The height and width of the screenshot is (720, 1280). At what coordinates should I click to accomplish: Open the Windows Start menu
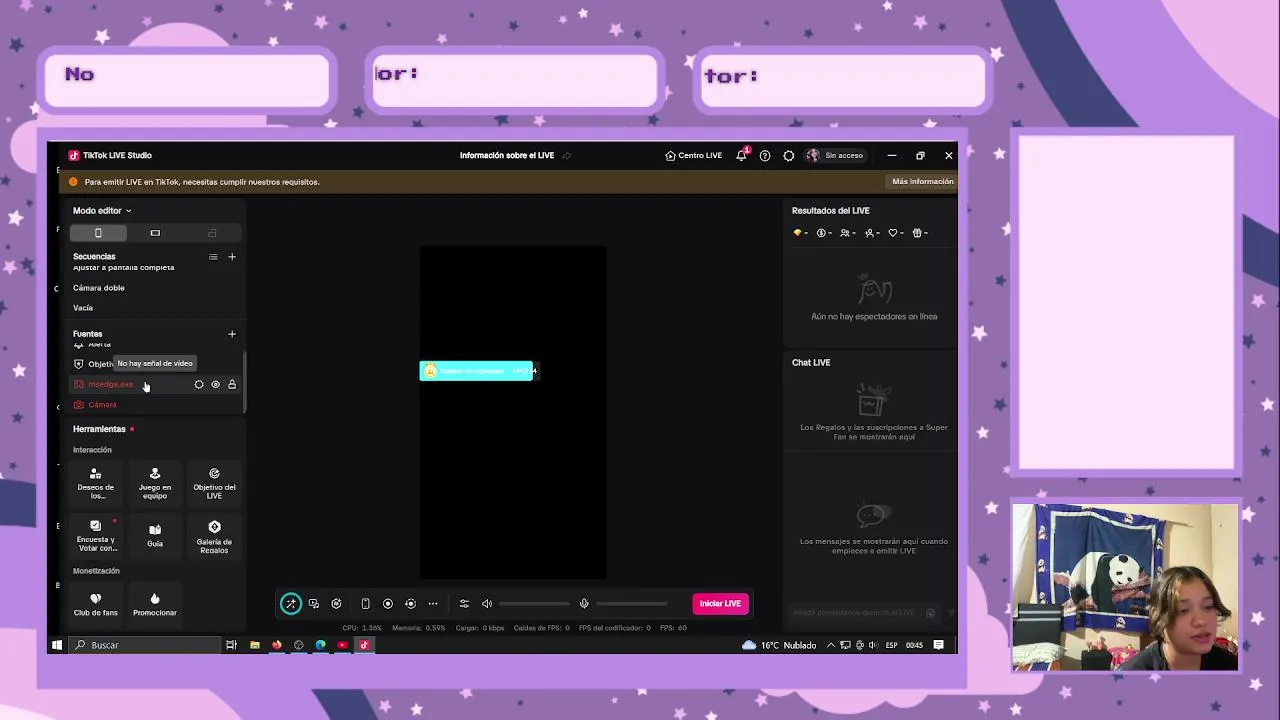(57, 645)
